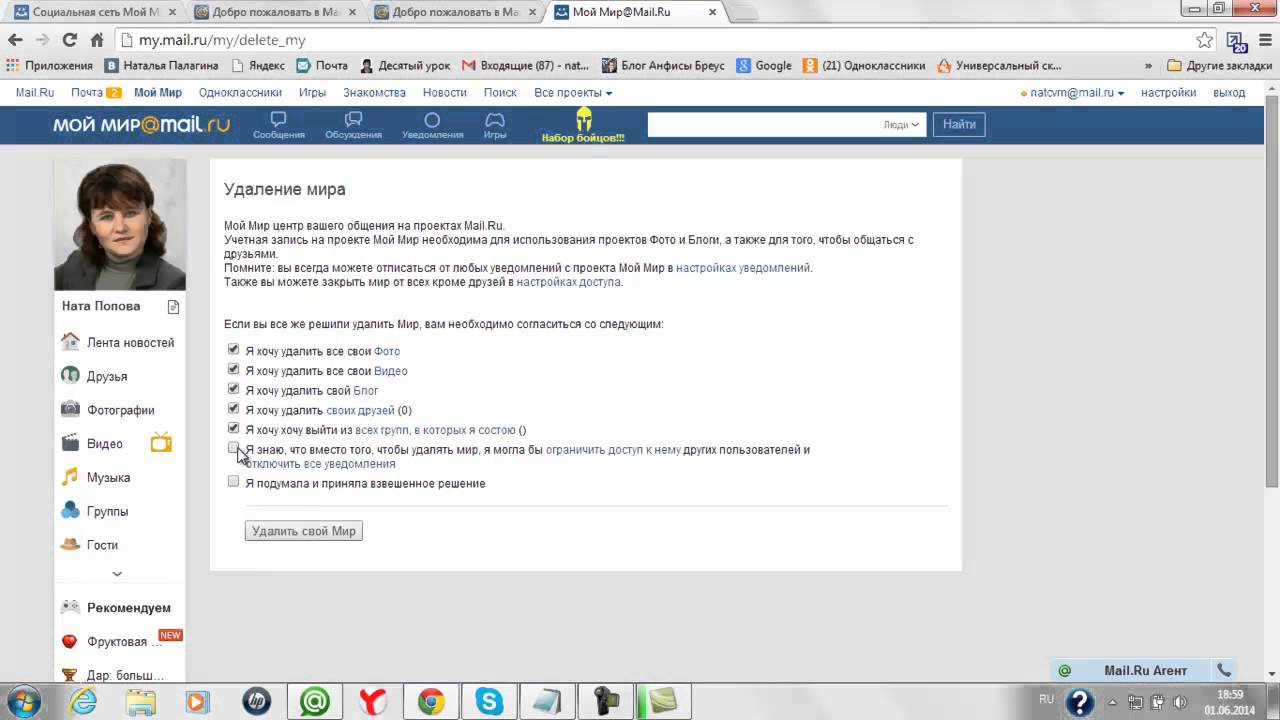Click the document icon beside Ната Попова
The image size is (1280, 720).
click(173, 307)
